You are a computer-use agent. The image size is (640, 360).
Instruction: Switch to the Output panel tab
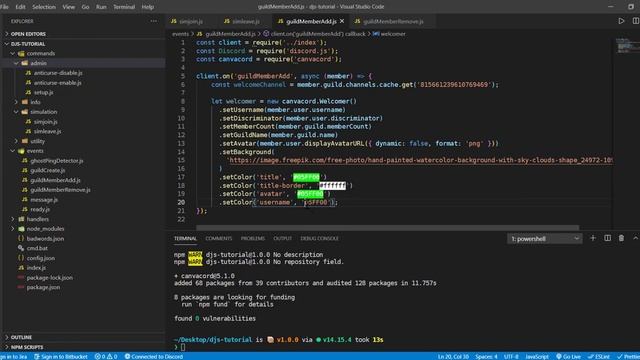pos(282,238)
